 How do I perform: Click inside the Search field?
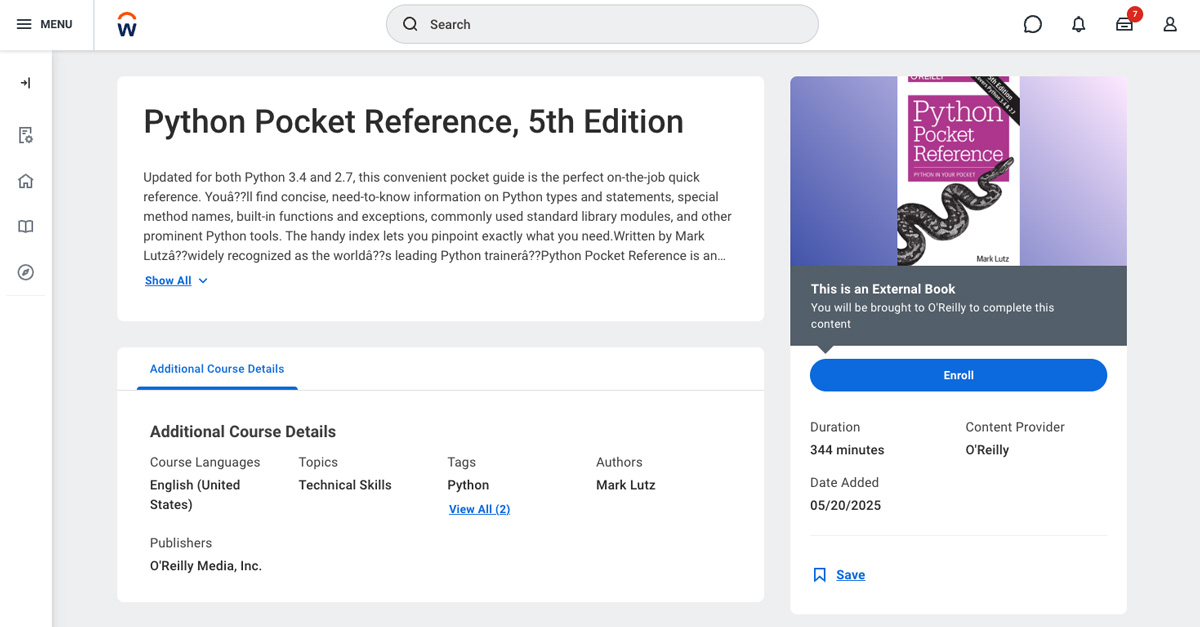click(x=602, y=24)
